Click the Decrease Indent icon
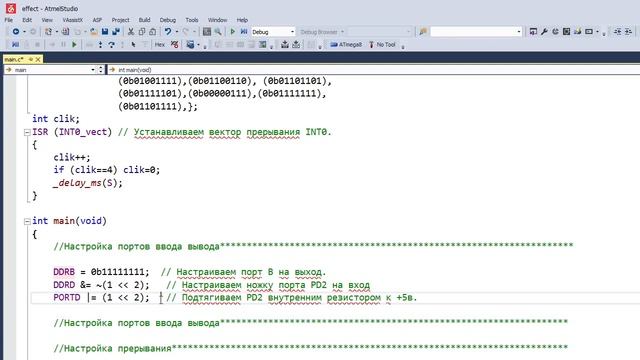 pyautogui.click(x=617, y=31)
